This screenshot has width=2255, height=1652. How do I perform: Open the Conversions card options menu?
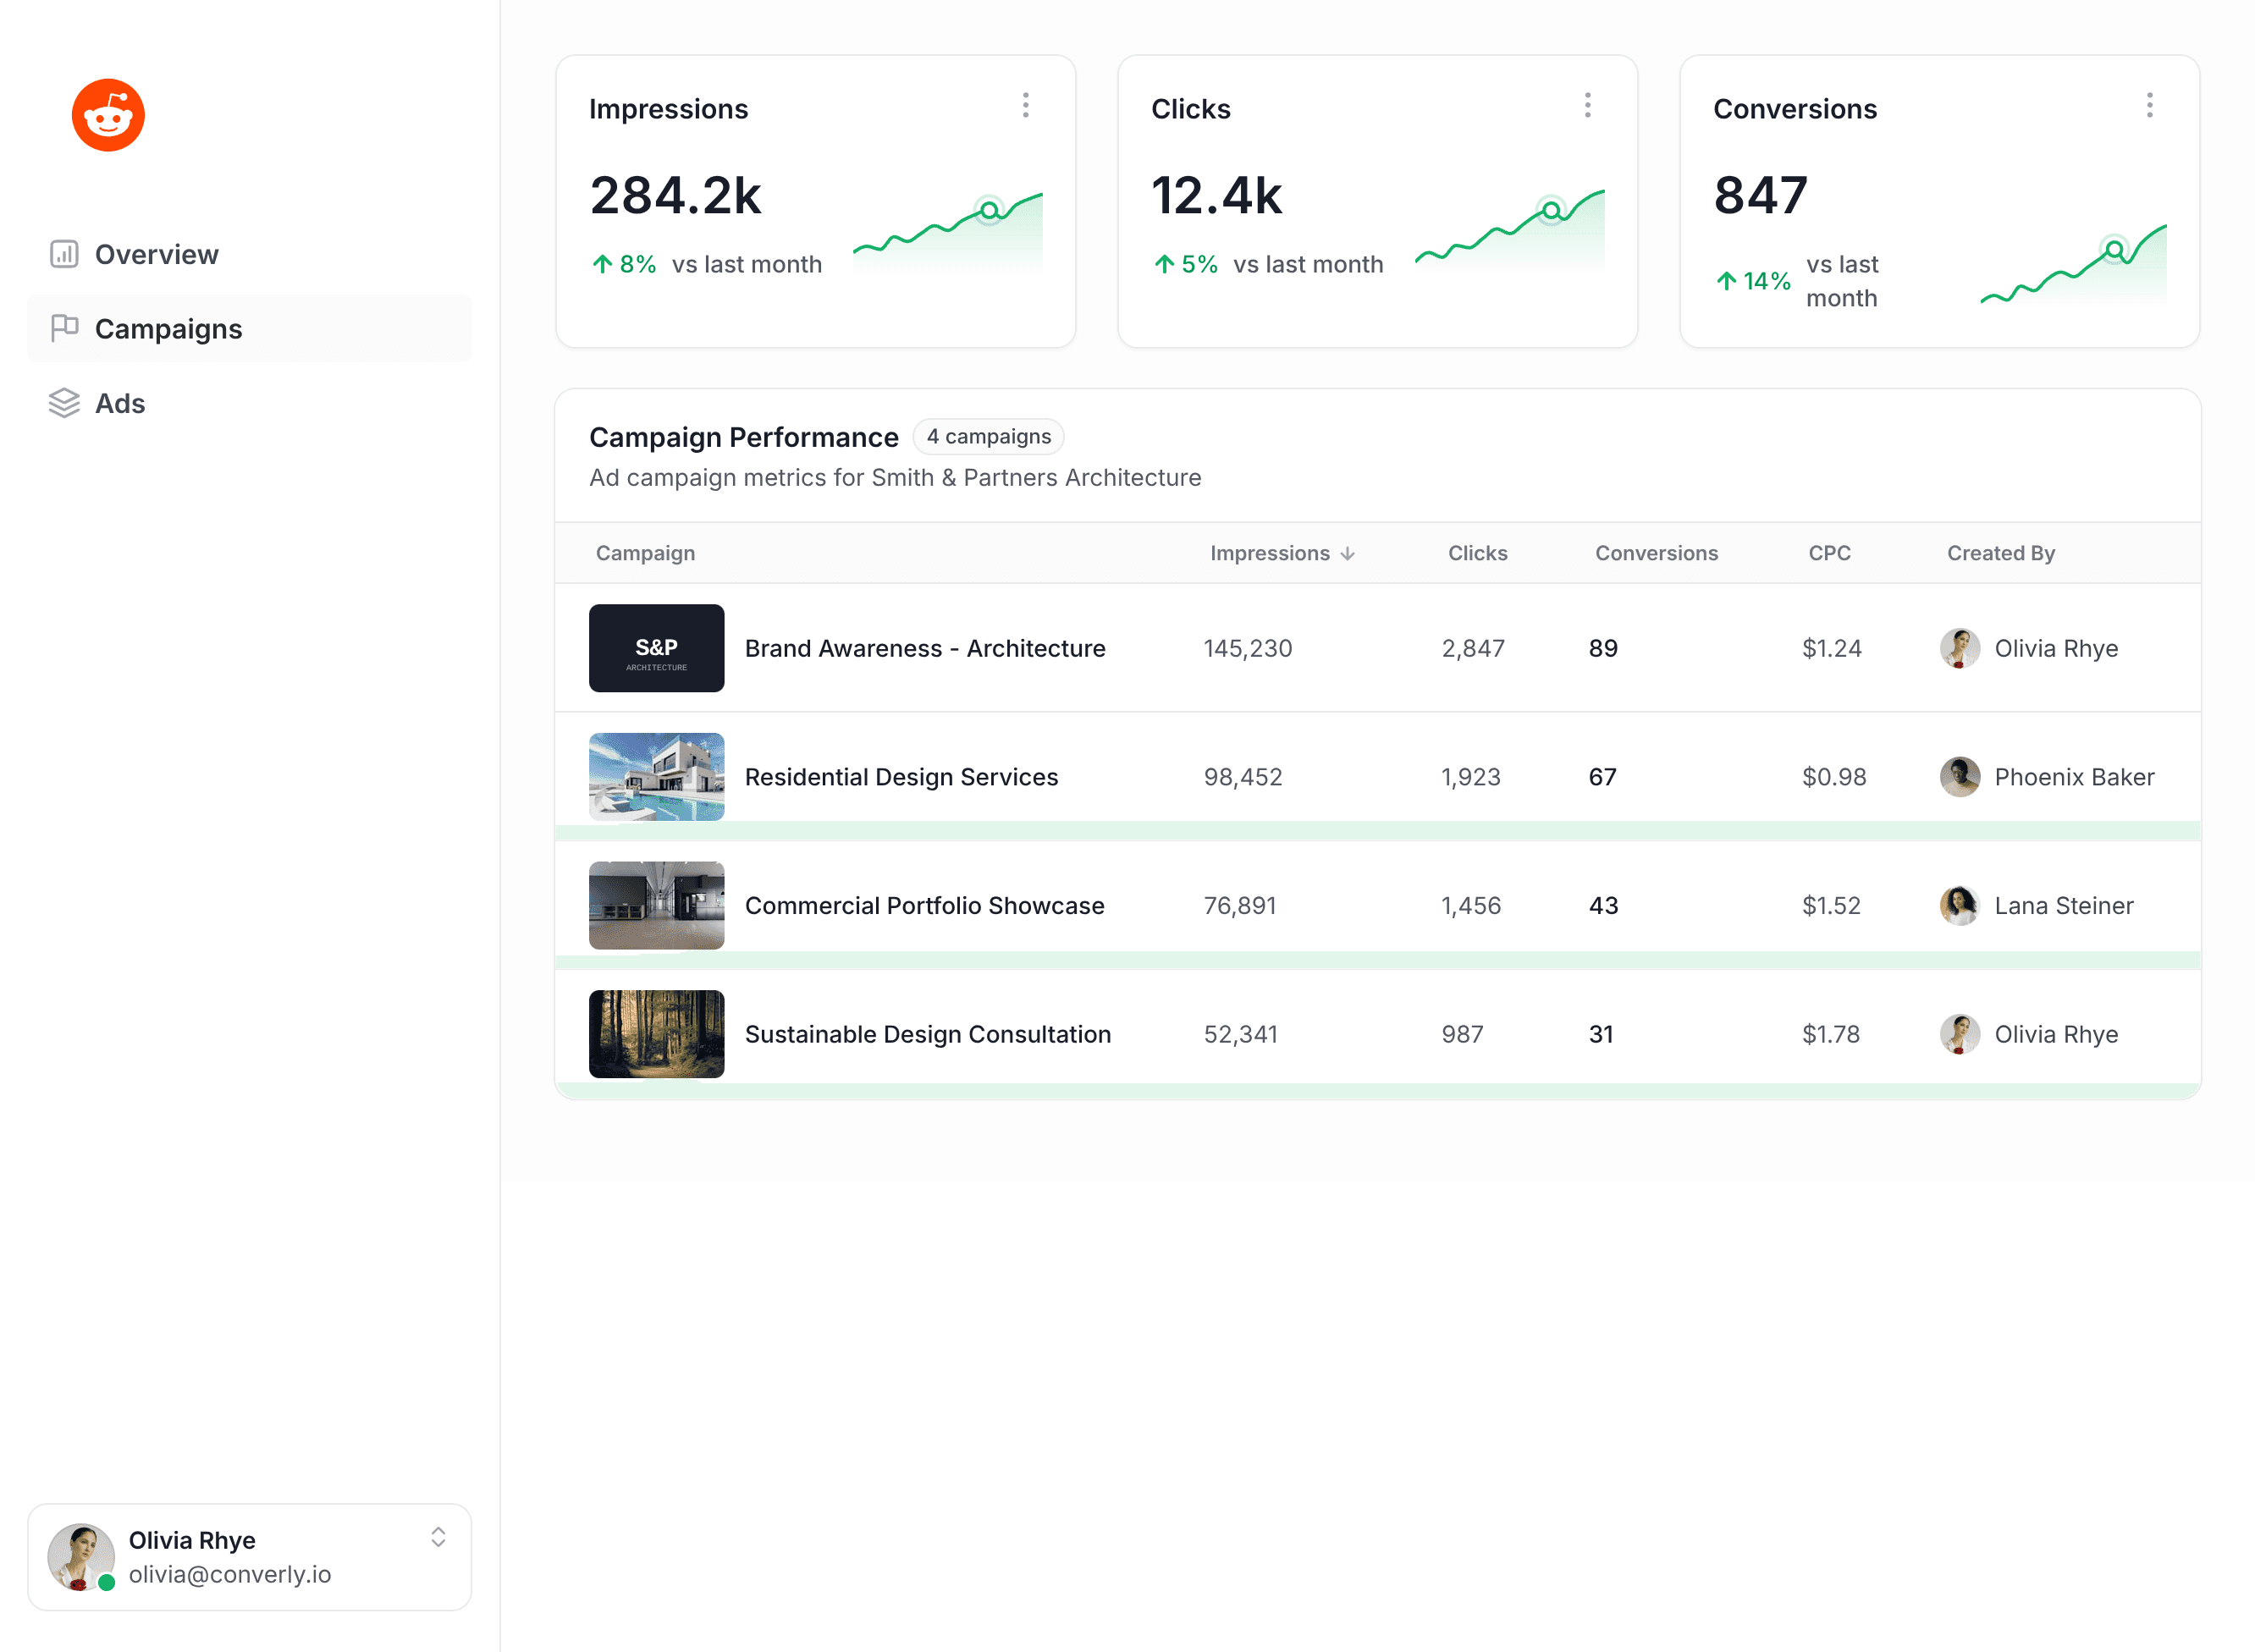click(x=2149, y=105)
